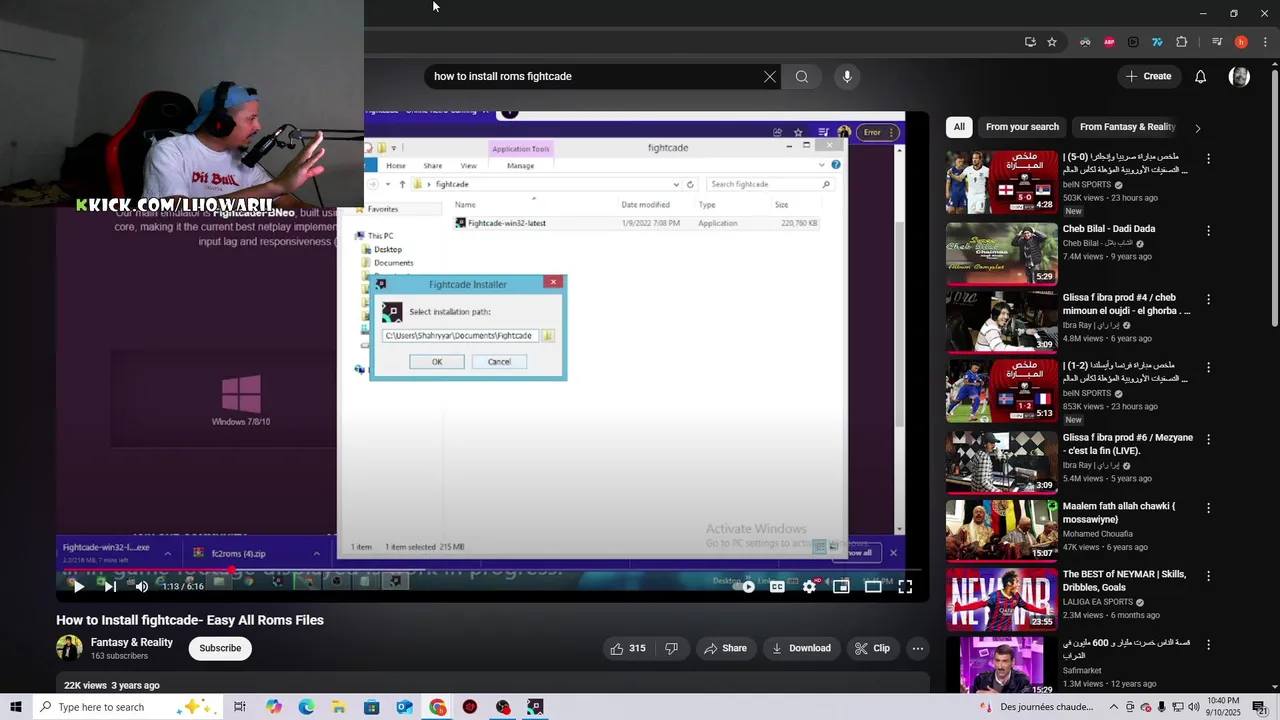Skip to next video
Screen dimensions: 1280x720
[110, 587]
